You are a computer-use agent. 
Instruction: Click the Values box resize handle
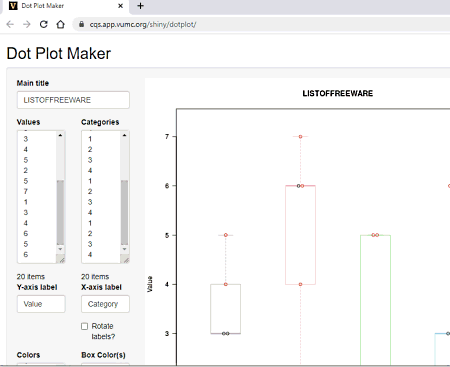point(62,260)
